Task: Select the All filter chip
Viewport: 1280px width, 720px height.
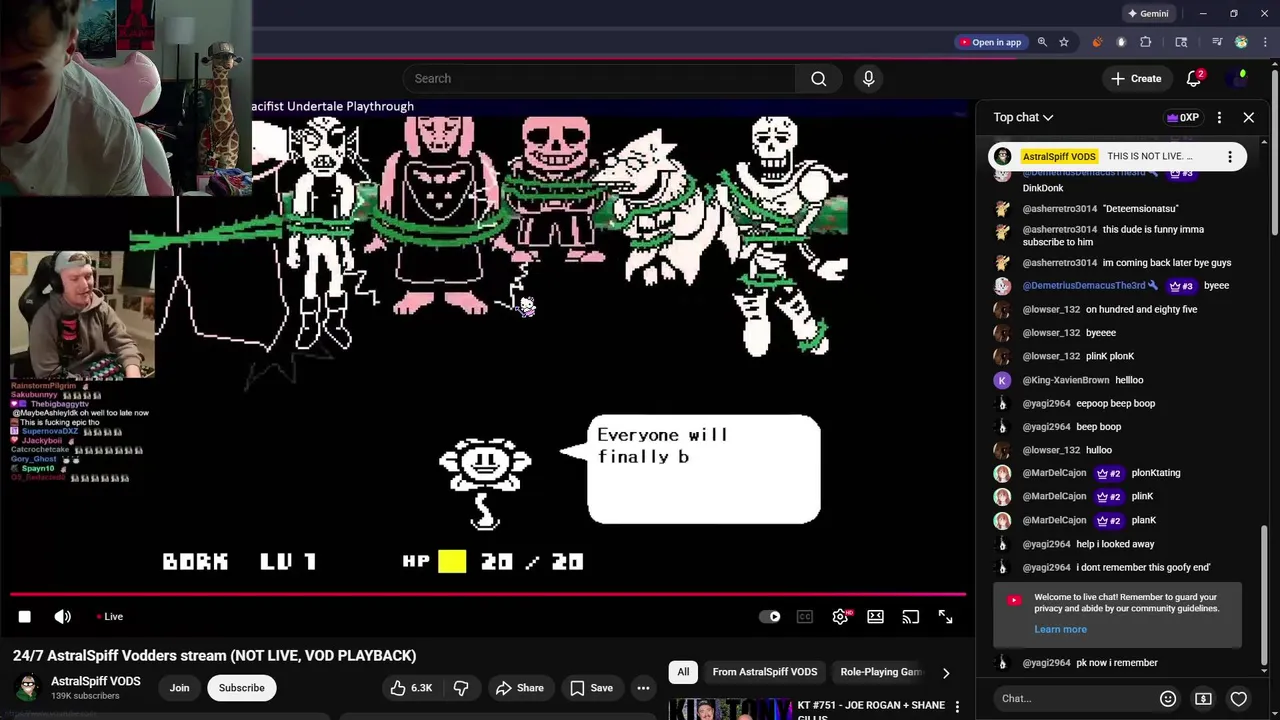Action: click(x=683, y=672)
